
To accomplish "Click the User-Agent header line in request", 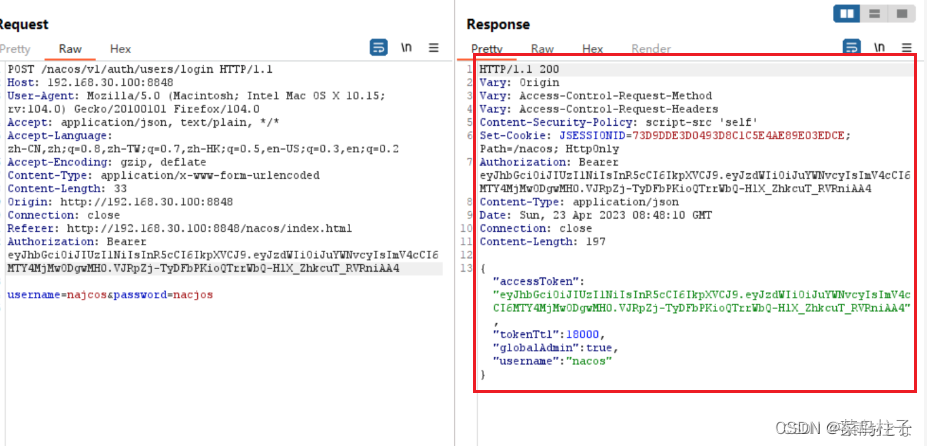I will pyautogui.click(x=196, y=96).
